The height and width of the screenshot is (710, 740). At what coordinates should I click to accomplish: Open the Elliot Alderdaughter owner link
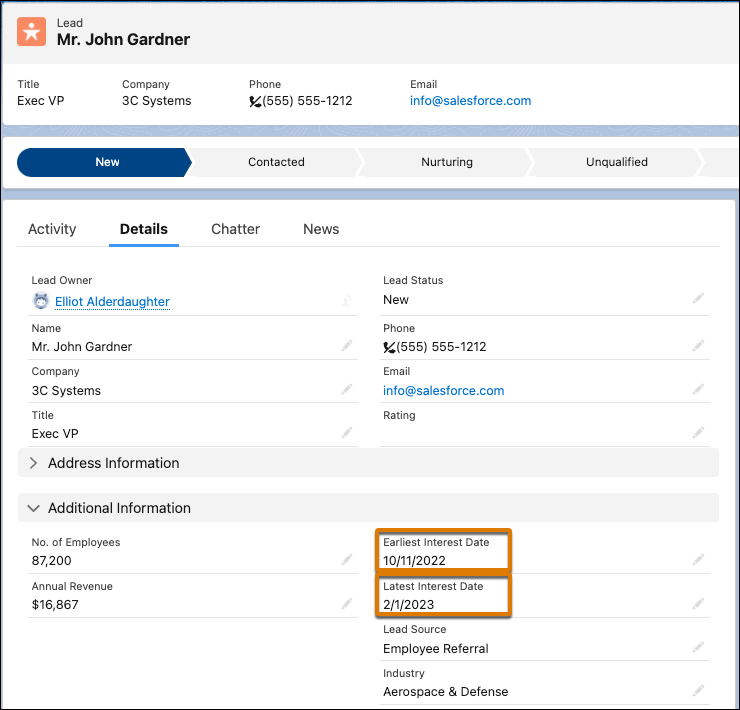point(112,302)
